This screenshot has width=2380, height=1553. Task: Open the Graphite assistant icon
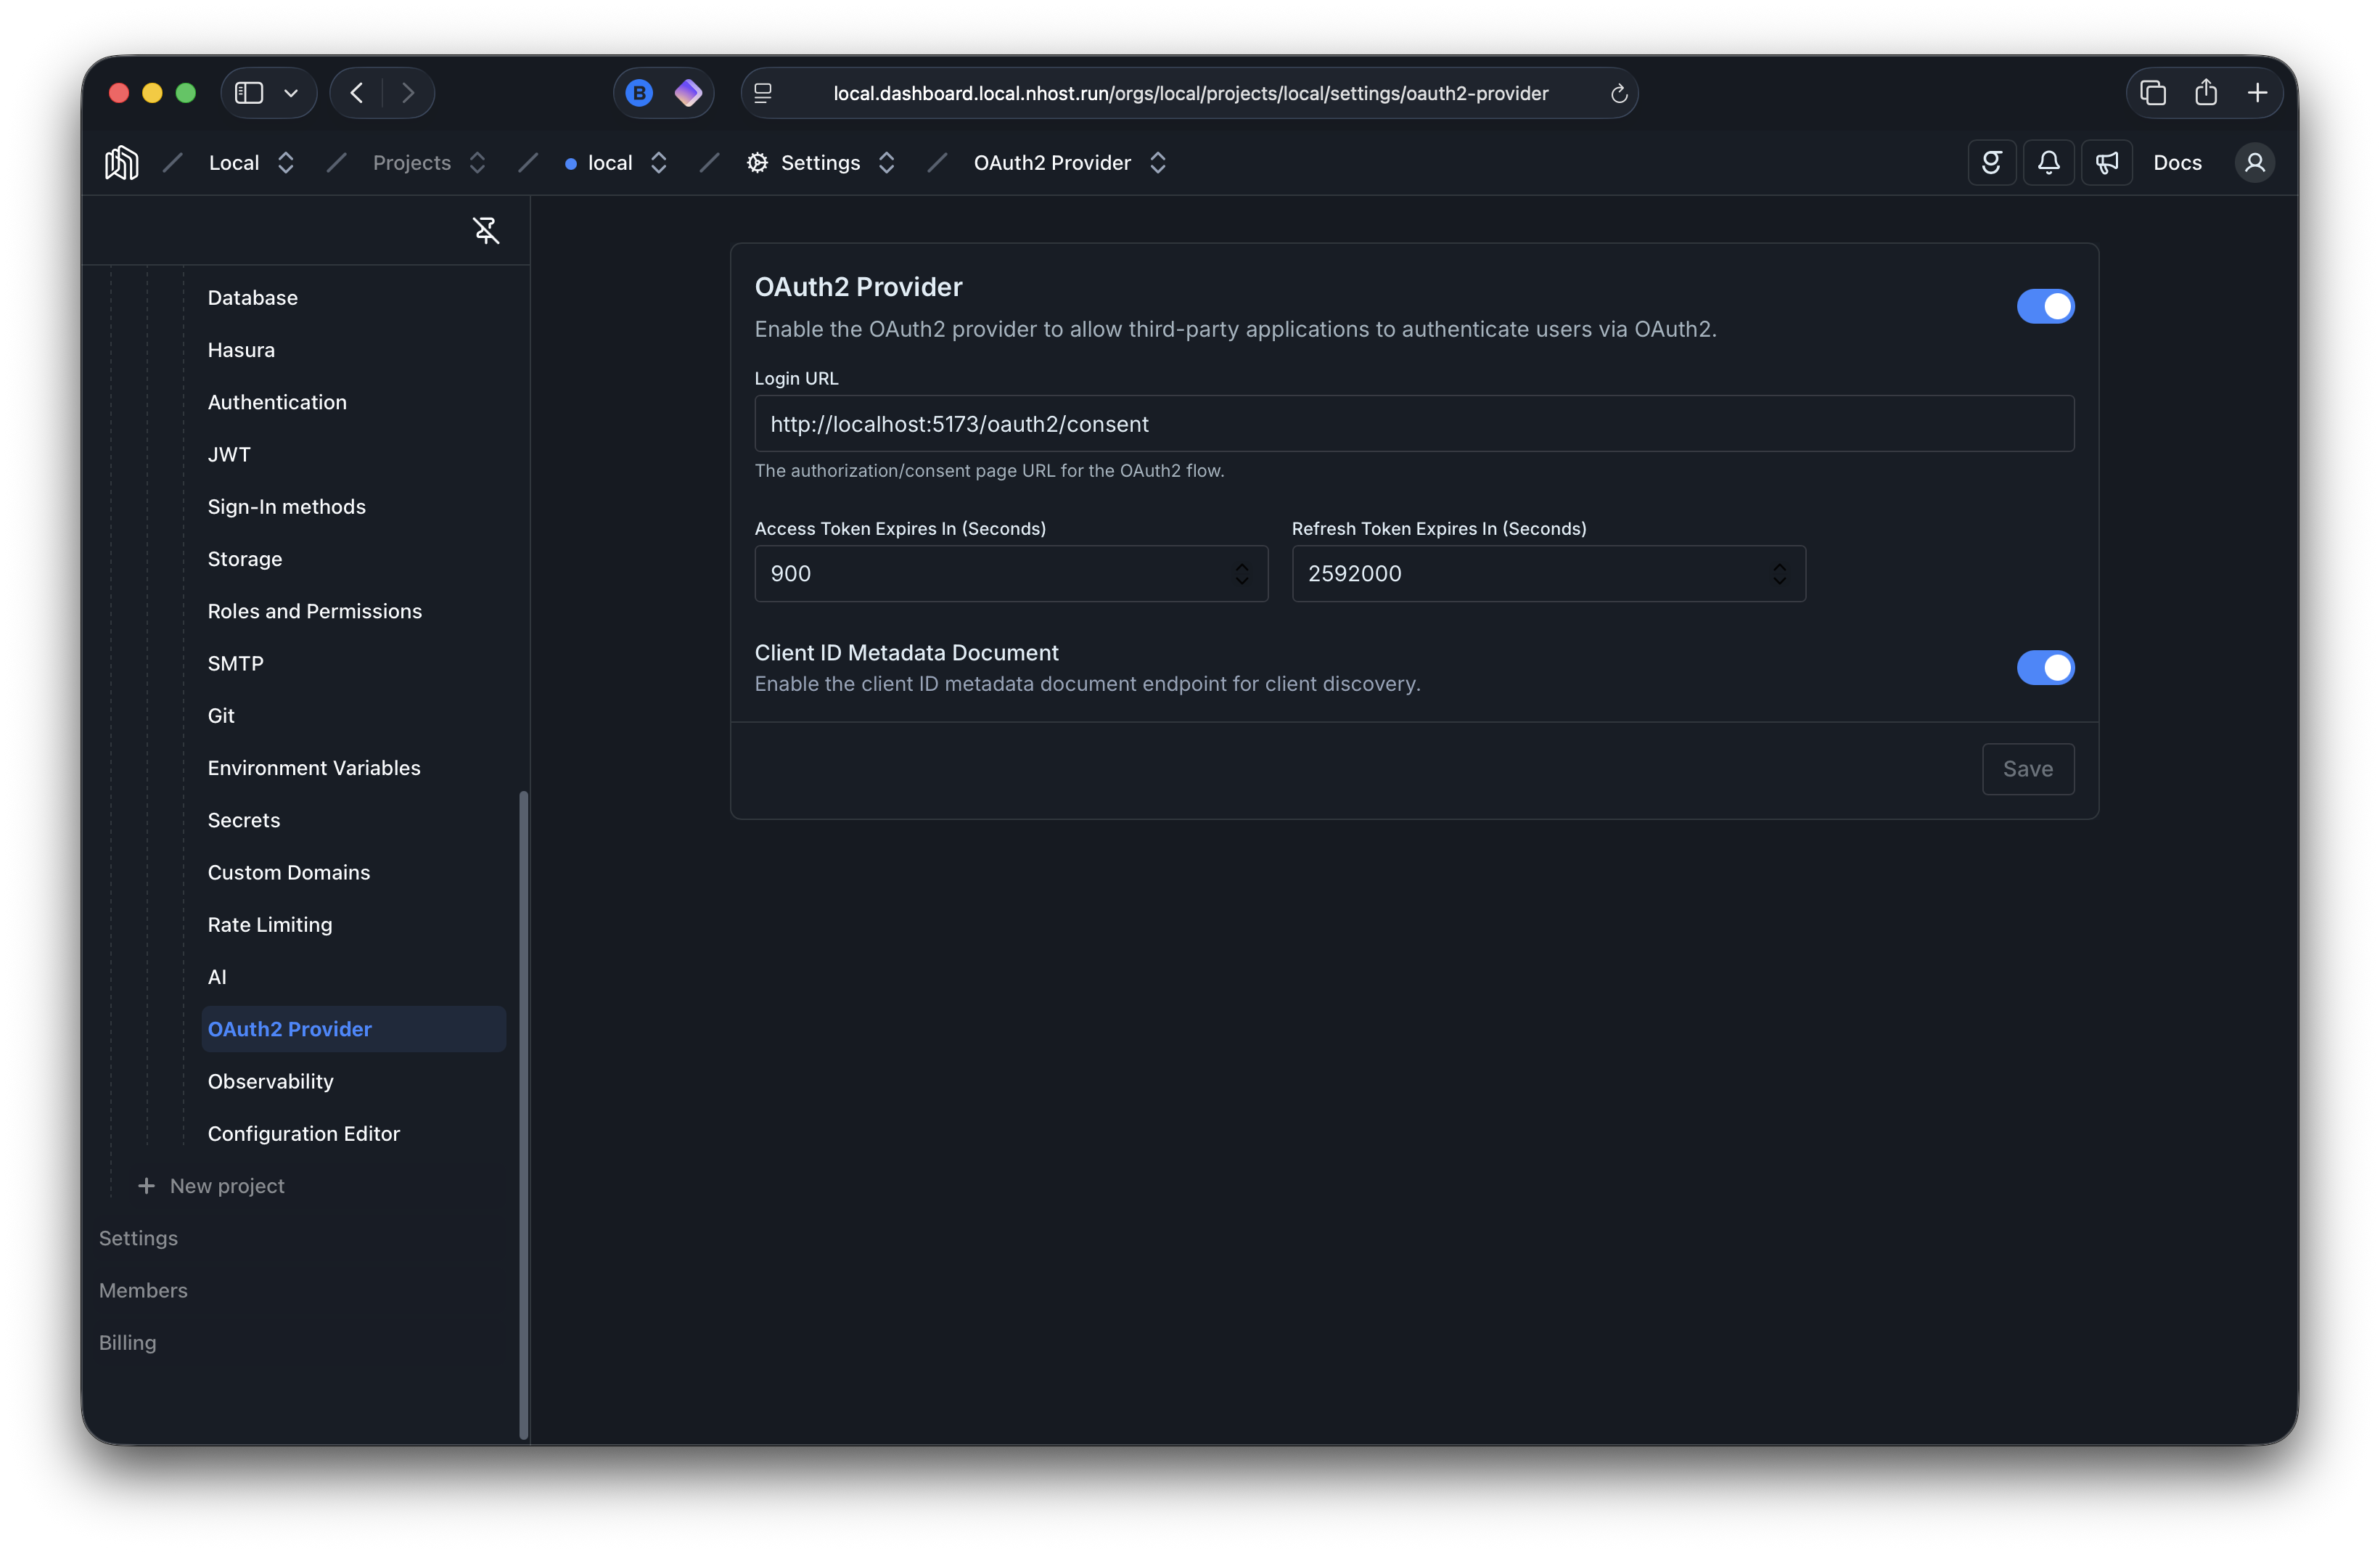click(x=1991, y=161)
